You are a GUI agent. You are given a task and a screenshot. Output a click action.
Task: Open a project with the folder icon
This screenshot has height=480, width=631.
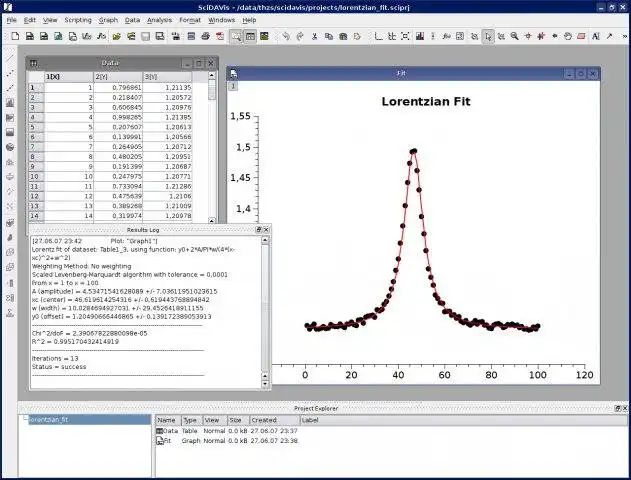click(x=117, y=36)
